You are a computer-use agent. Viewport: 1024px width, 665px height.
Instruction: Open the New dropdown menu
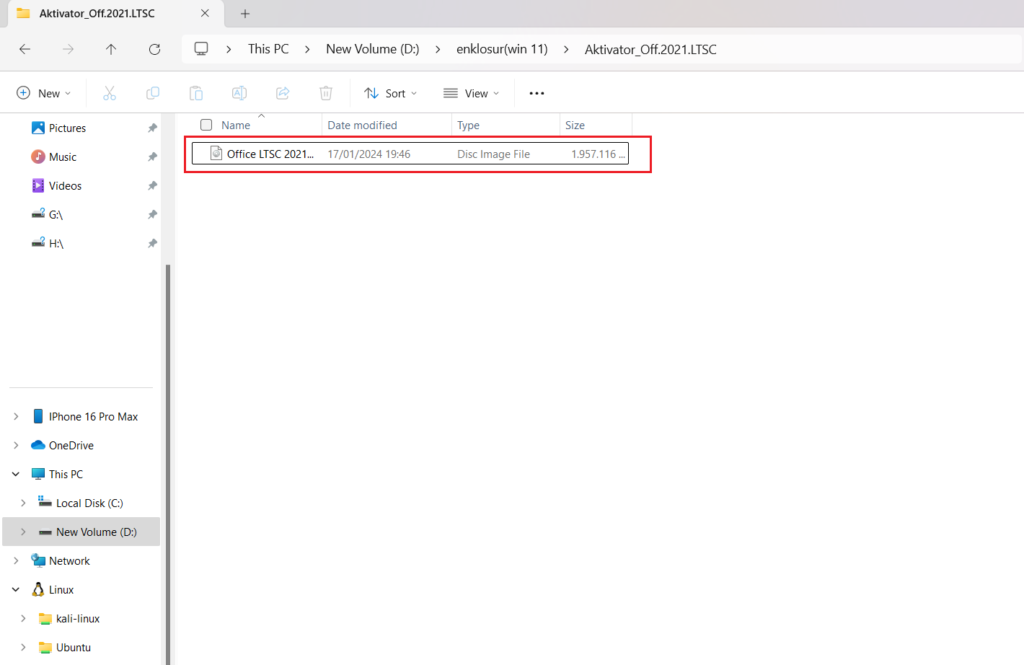point(44,93)
